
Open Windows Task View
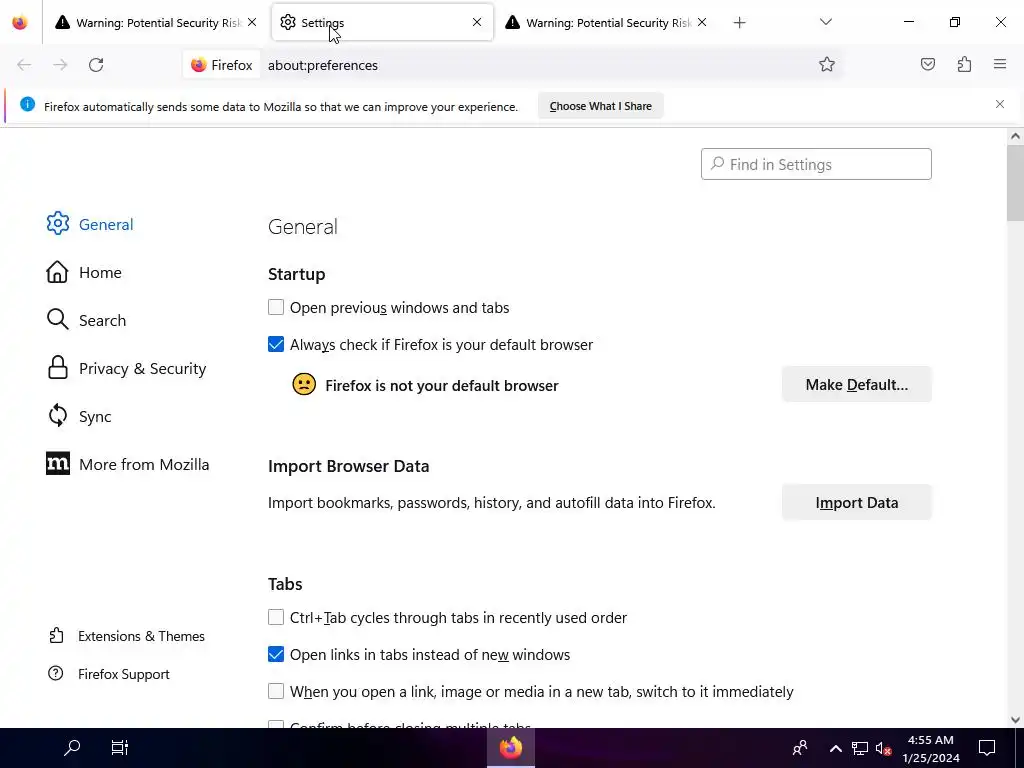click(120, 748)
